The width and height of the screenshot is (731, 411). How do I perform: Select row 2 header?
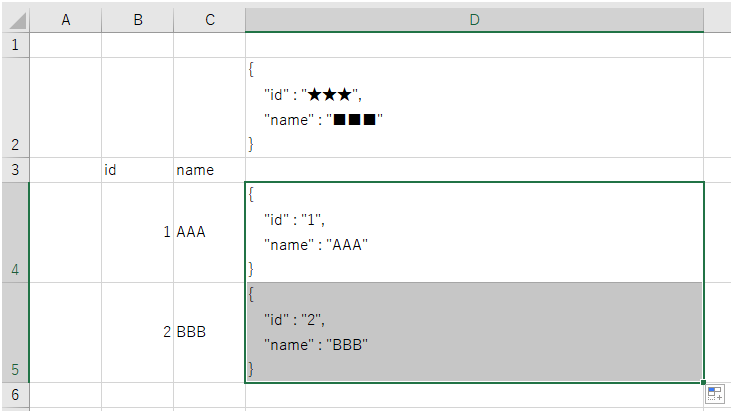(x=15, y=108)
